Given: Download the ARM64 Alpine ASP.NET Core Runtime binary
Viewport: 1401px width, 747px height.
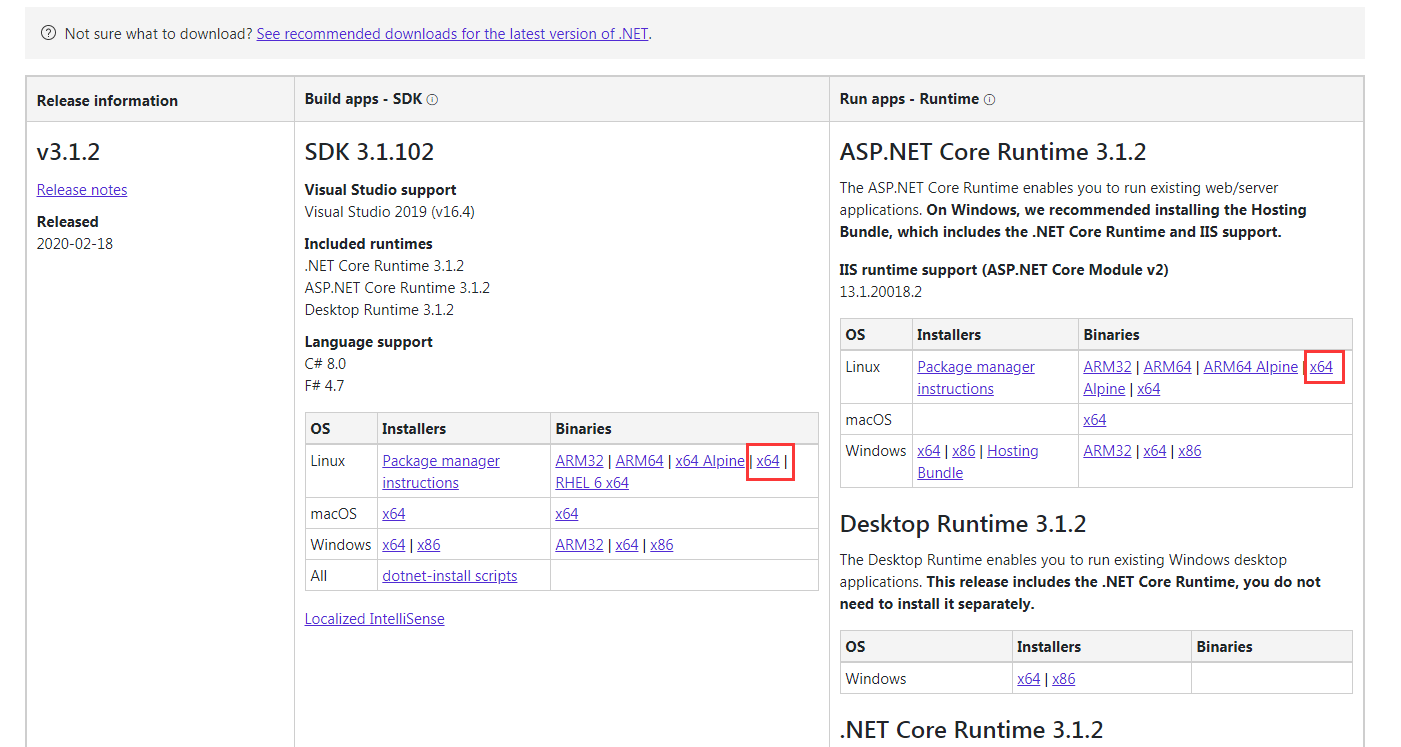Looking at the screenshot, I should pyautogui.click(x=1250, y=366).
